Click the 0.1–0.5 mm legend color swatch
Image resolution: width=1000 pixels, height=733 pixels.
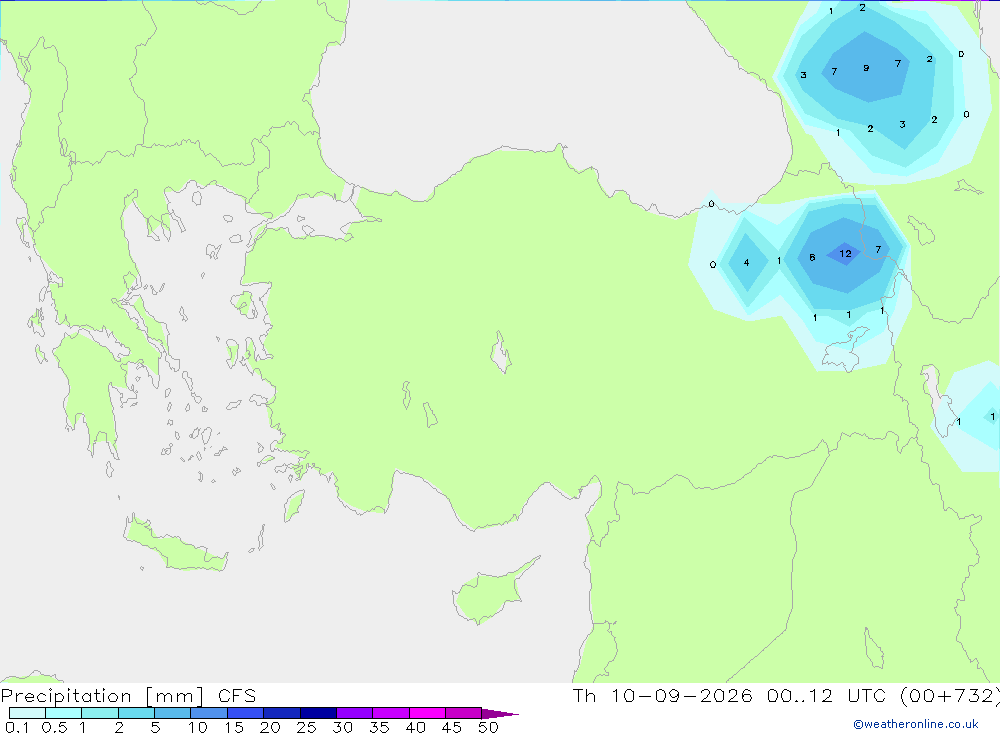click(x=27, y=713)
